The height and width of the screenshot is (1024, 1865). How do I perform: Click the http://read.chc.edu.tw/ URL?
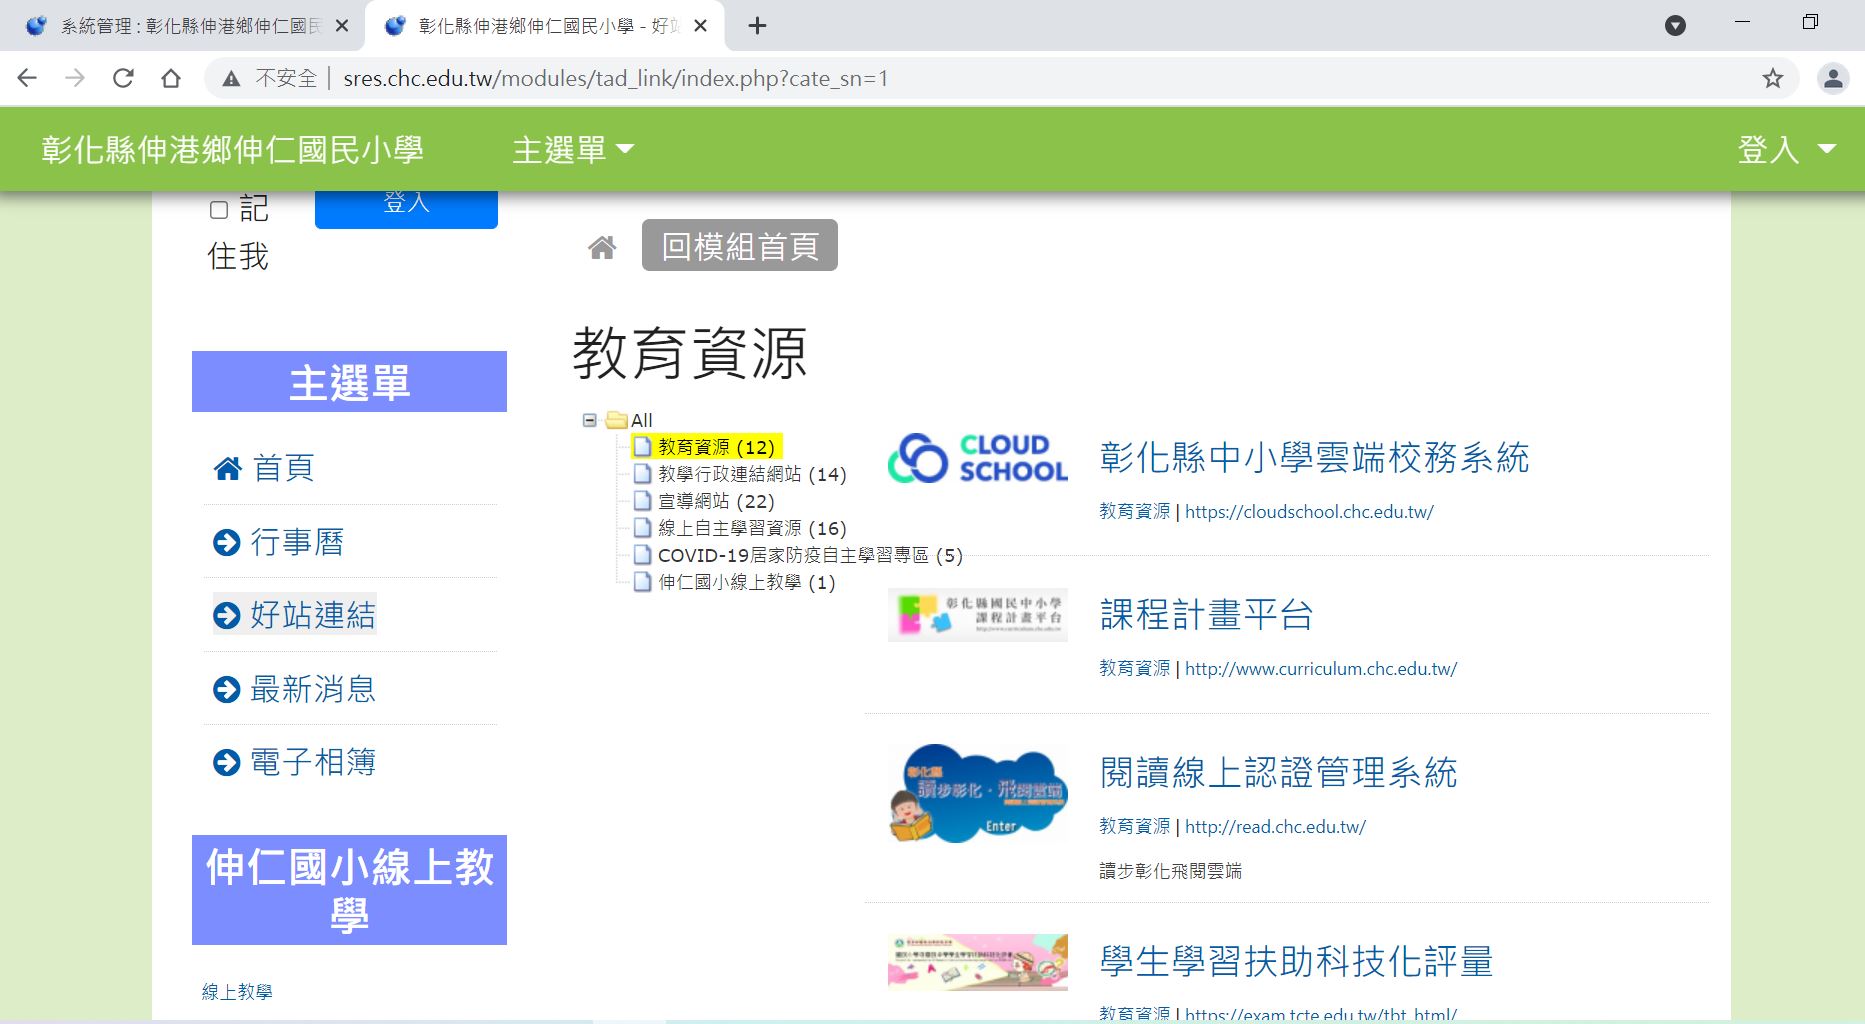coord(1275,827)
